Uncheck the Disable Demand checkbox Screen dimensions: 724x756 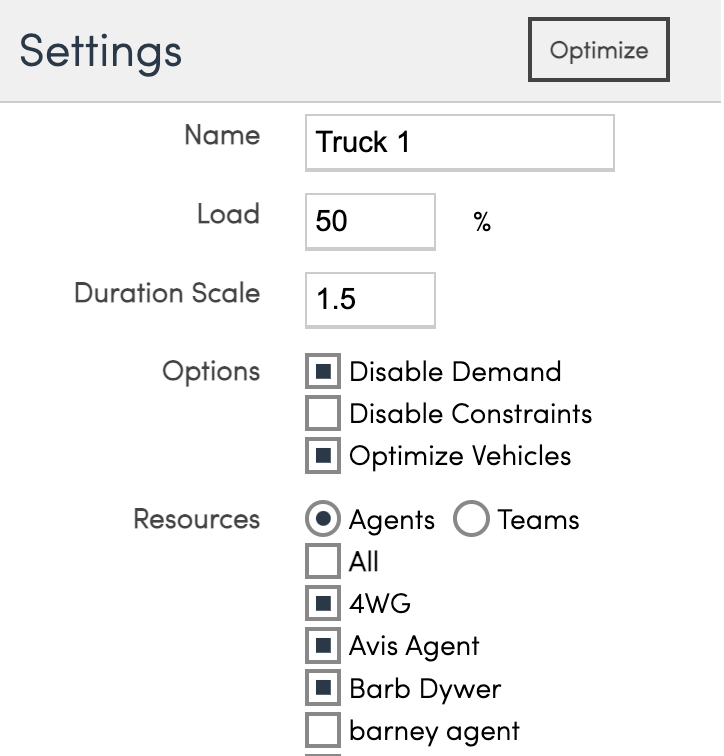tap(322, 372)
